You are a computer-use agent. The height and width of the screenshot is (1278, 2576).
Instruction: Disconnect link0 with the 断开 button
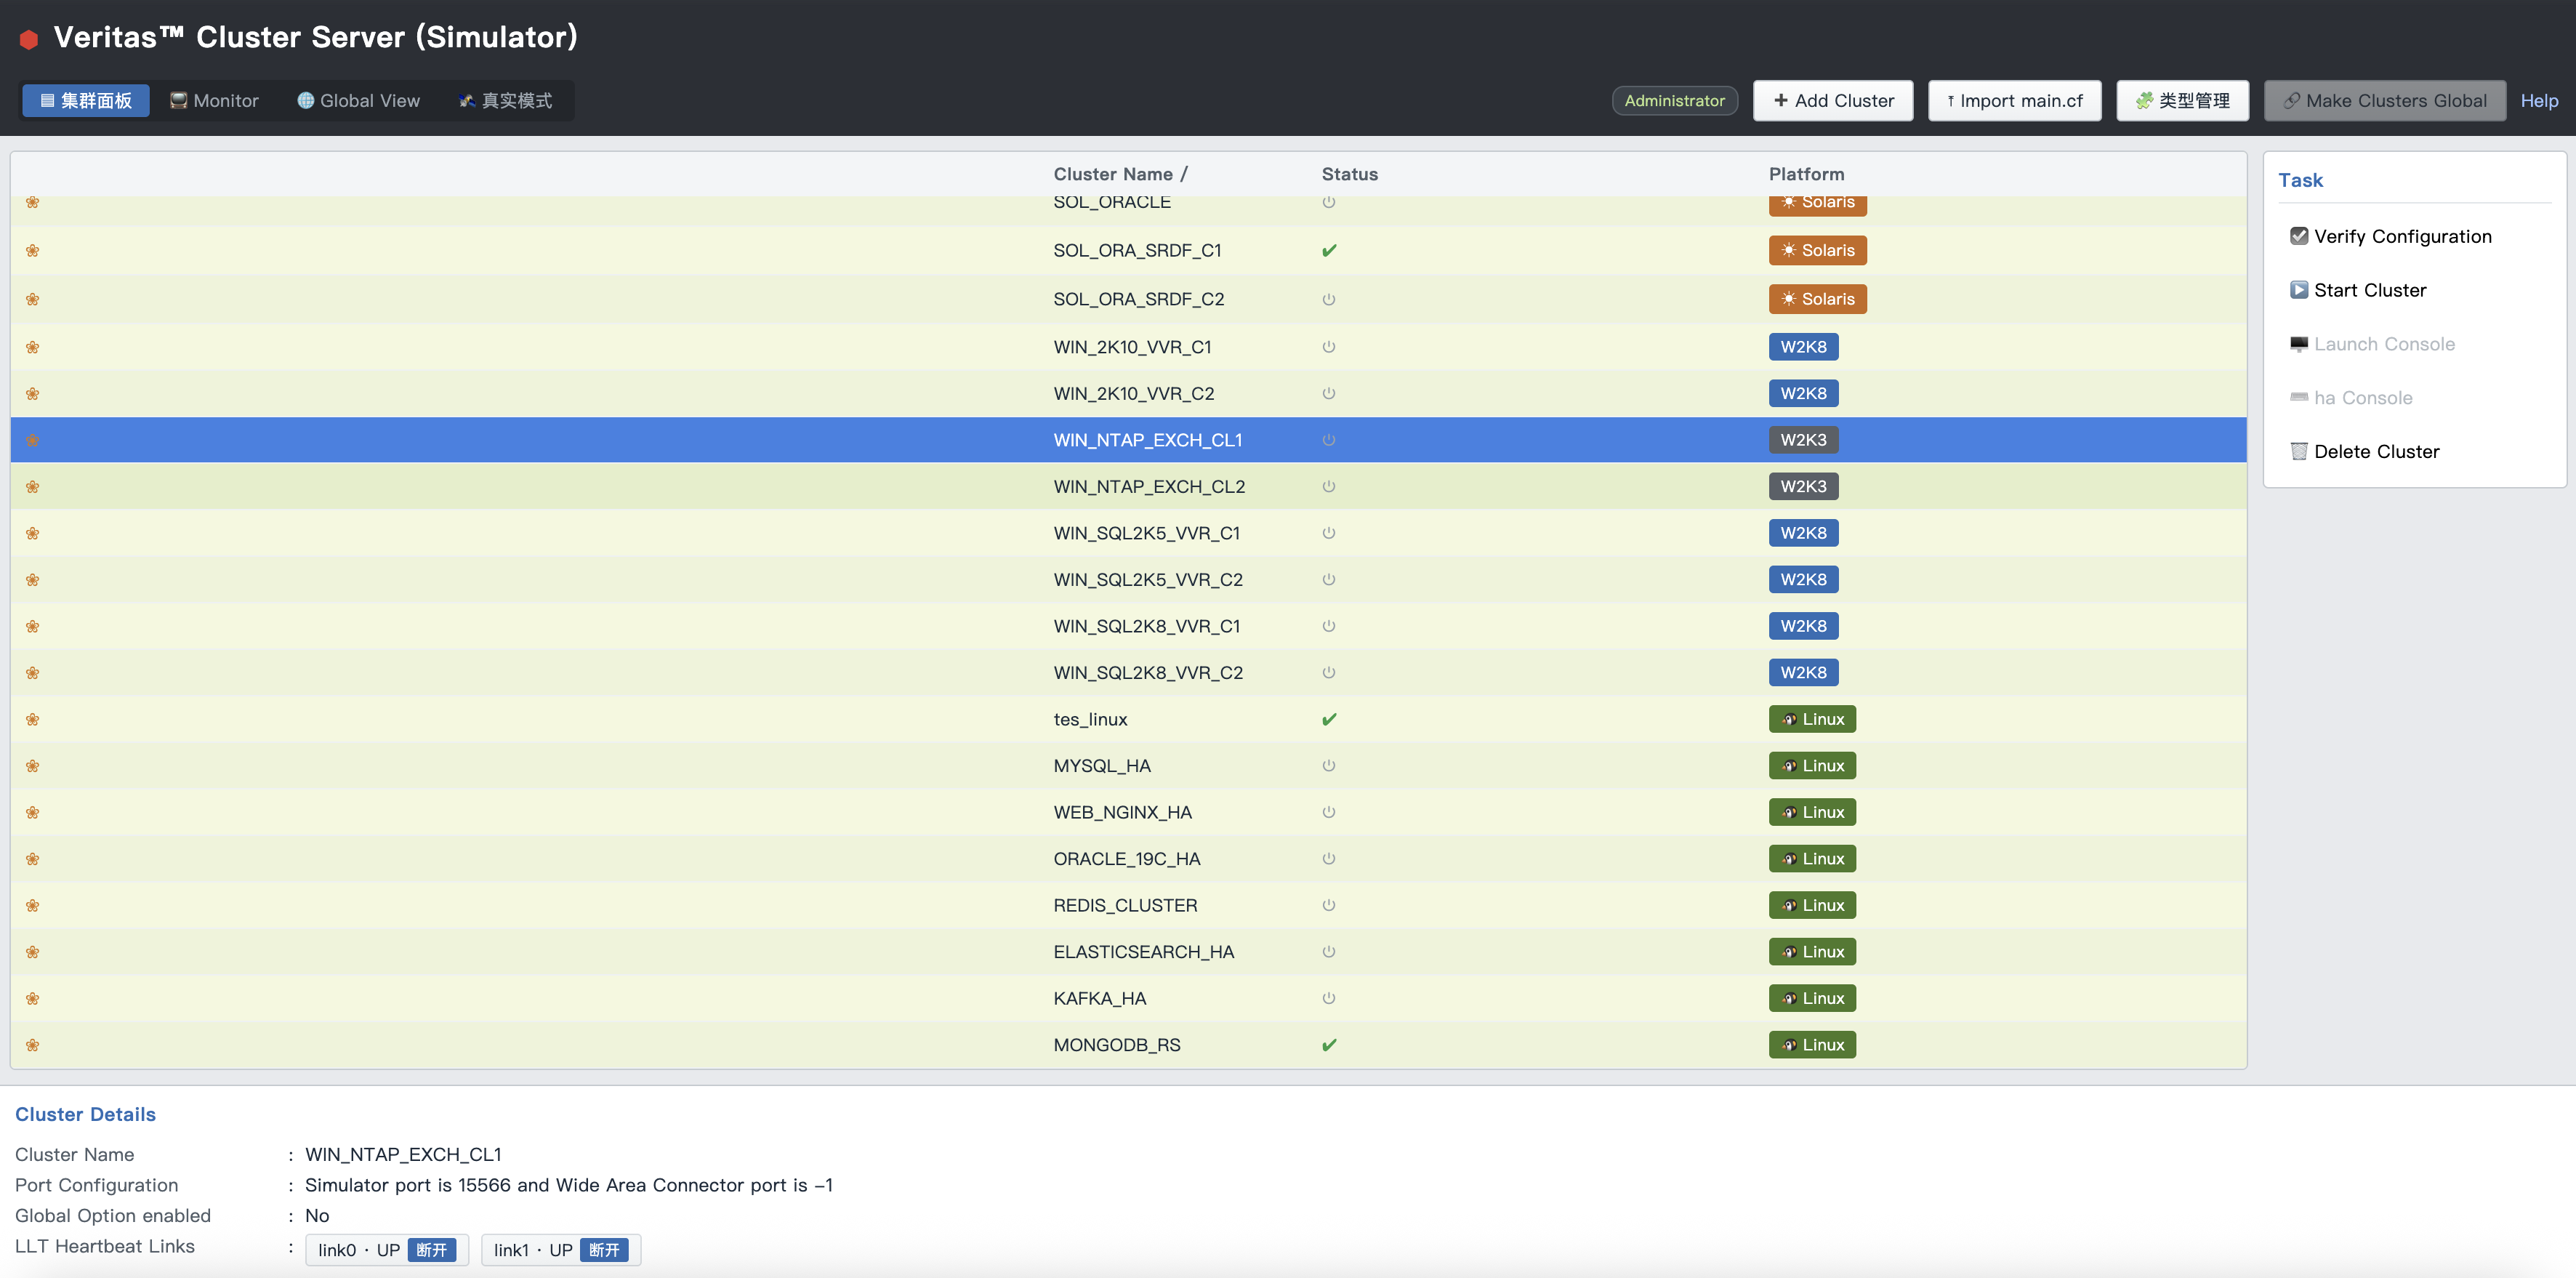(432, 1250)
